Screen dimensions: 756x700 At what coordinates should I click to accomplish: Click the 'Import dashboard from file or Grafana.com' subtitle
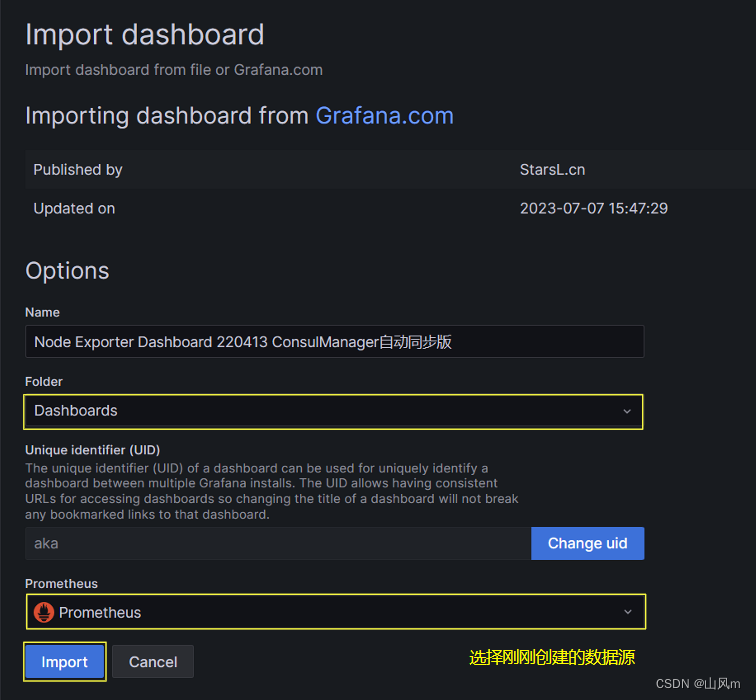point(174,70)
